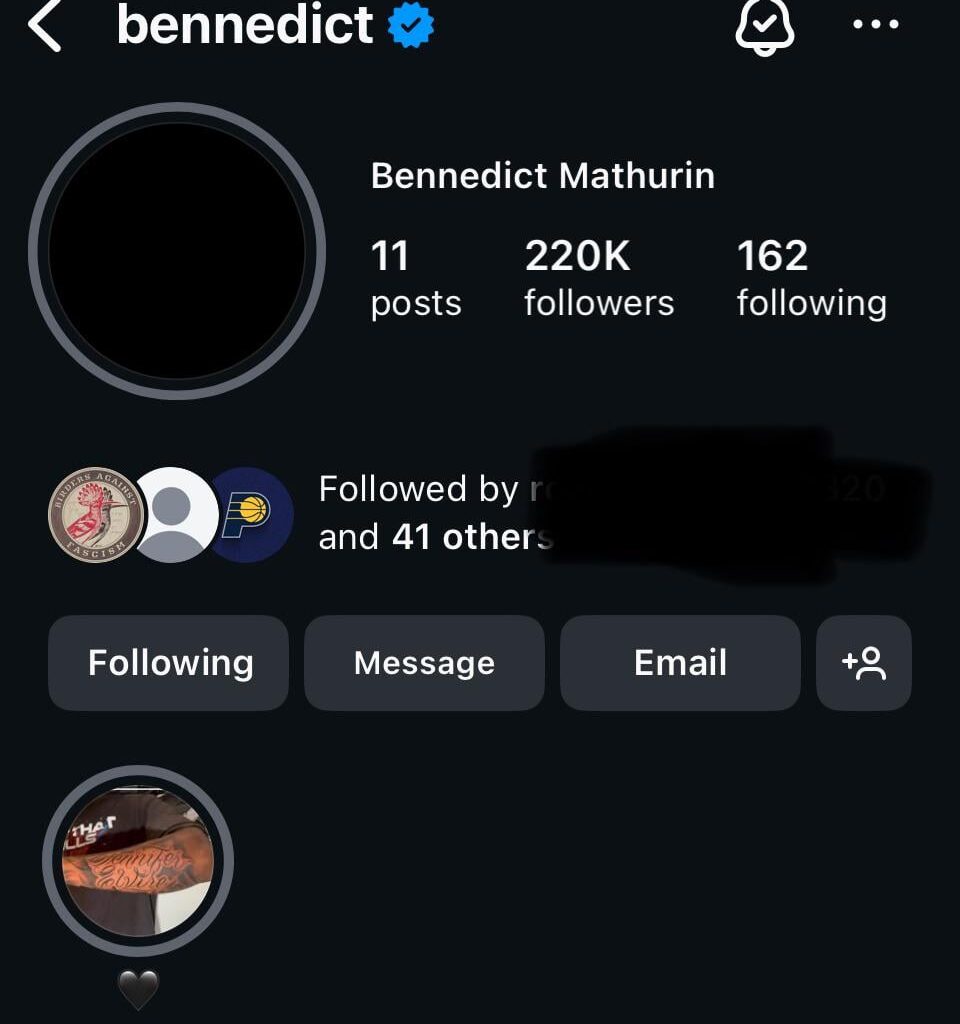960x1024 pixels.
Task: Open the blacked-out profile picture
Action: (177, 251)
